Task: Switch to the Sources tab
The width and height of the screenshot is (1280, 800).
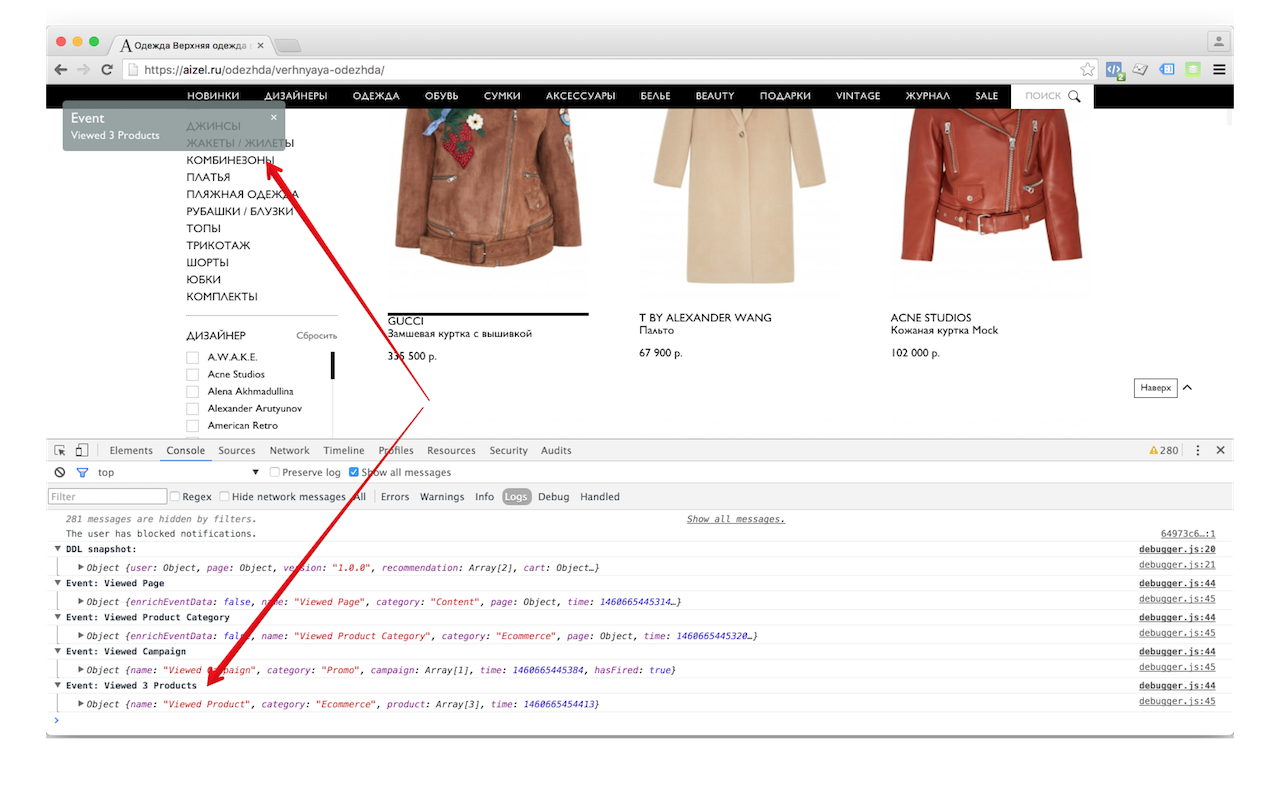Action: pyautogui.click(x=237, y=451)
